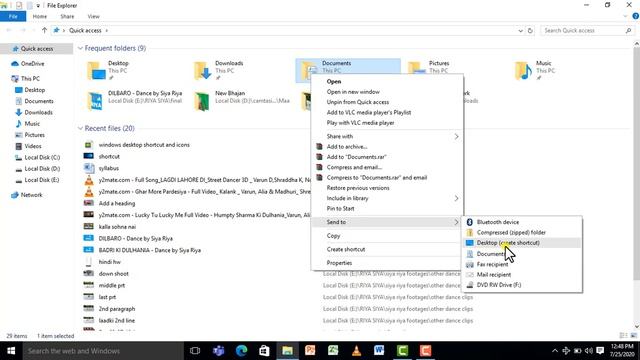This screenshot has height=360, width=640.
Task: Collapse the Recent files section
Action: pyautogui.click(x=80, y=129)
